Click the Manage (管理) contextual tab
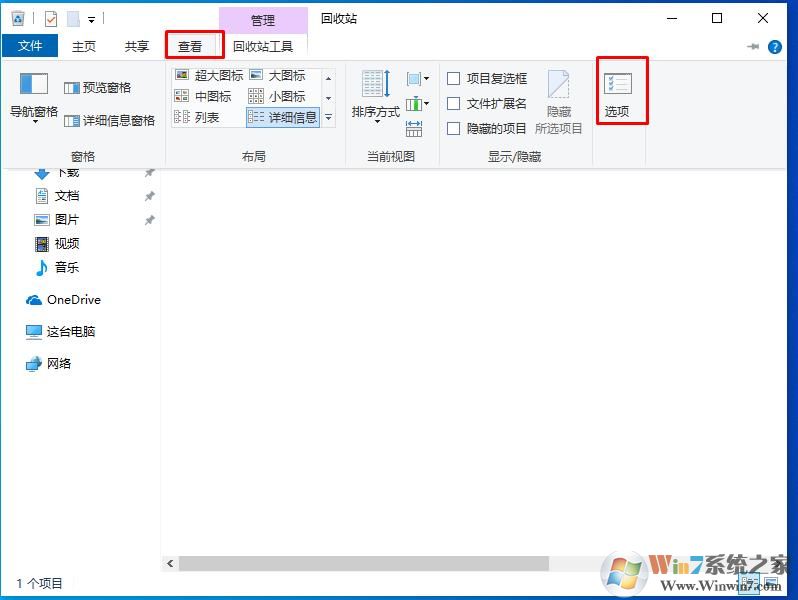798x600 pixels. [x=263, y=20]
